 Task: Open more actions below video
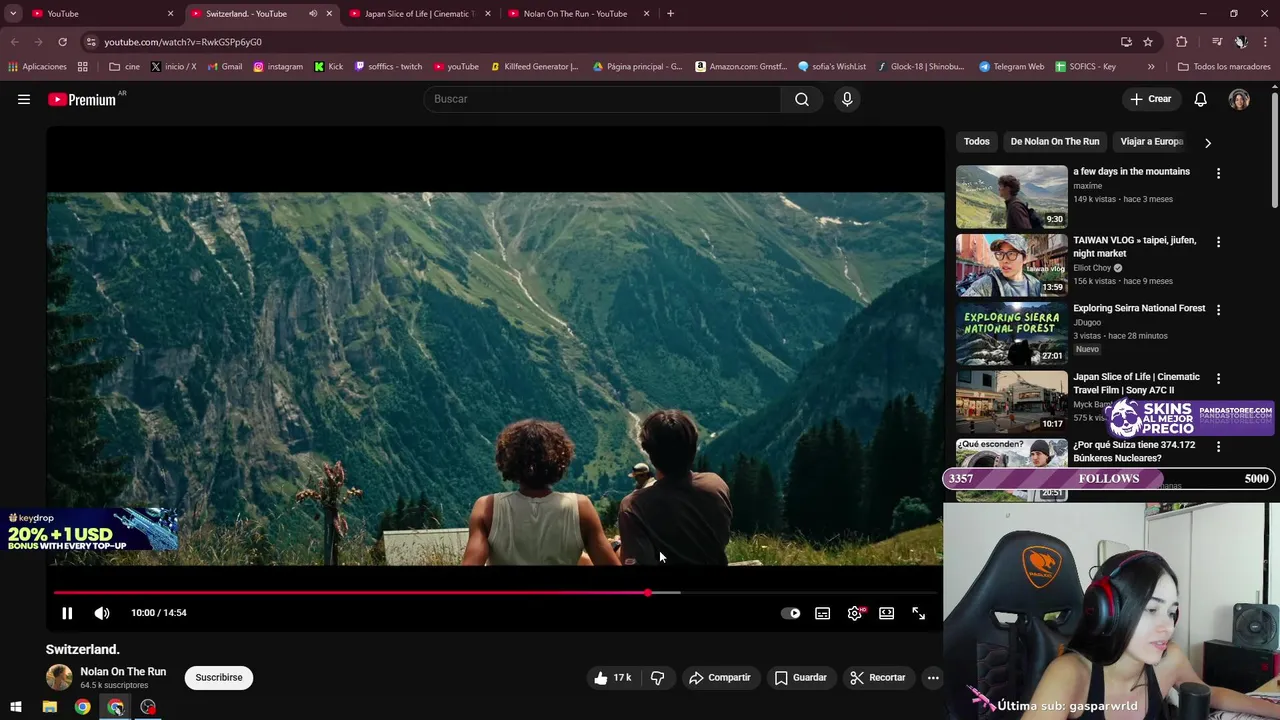click(x=933, y=678)
